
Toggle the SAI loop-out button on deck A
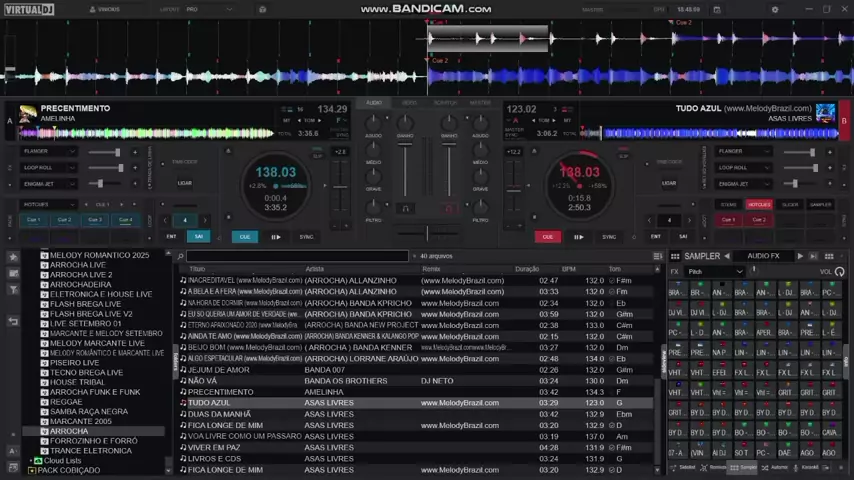(198, 237)
